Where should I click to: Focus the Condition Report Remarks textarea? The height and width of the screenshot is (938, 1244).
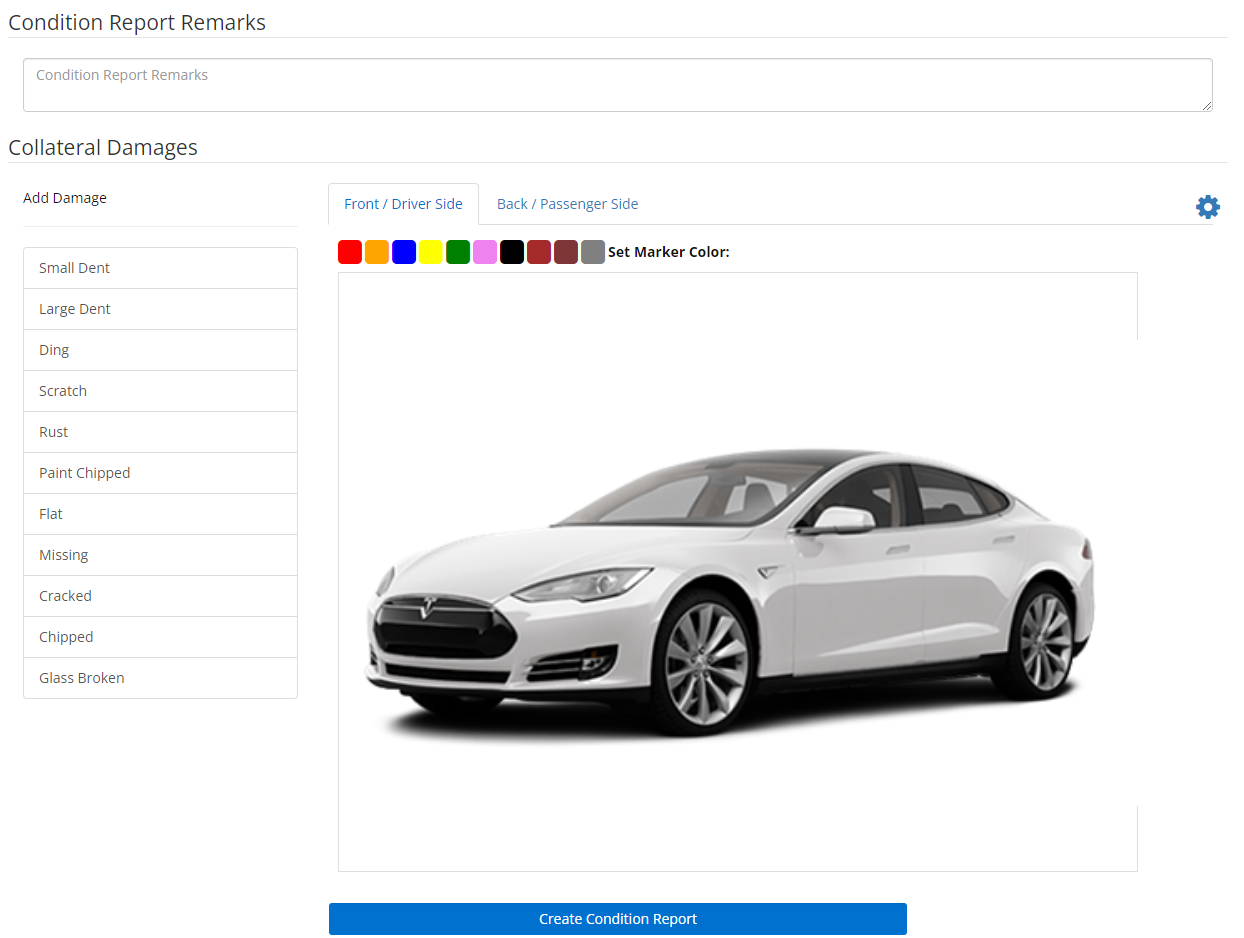[x=618, y=85]
